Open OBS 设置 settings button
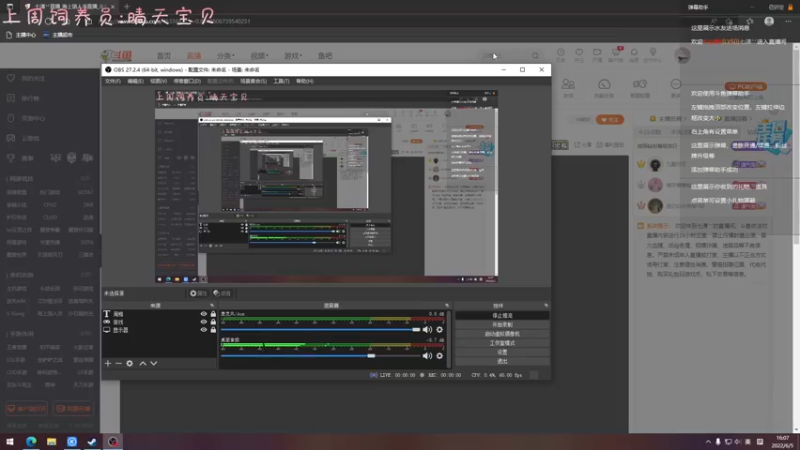The height and width of the screenshot is (450, 800). pos(502,353)
